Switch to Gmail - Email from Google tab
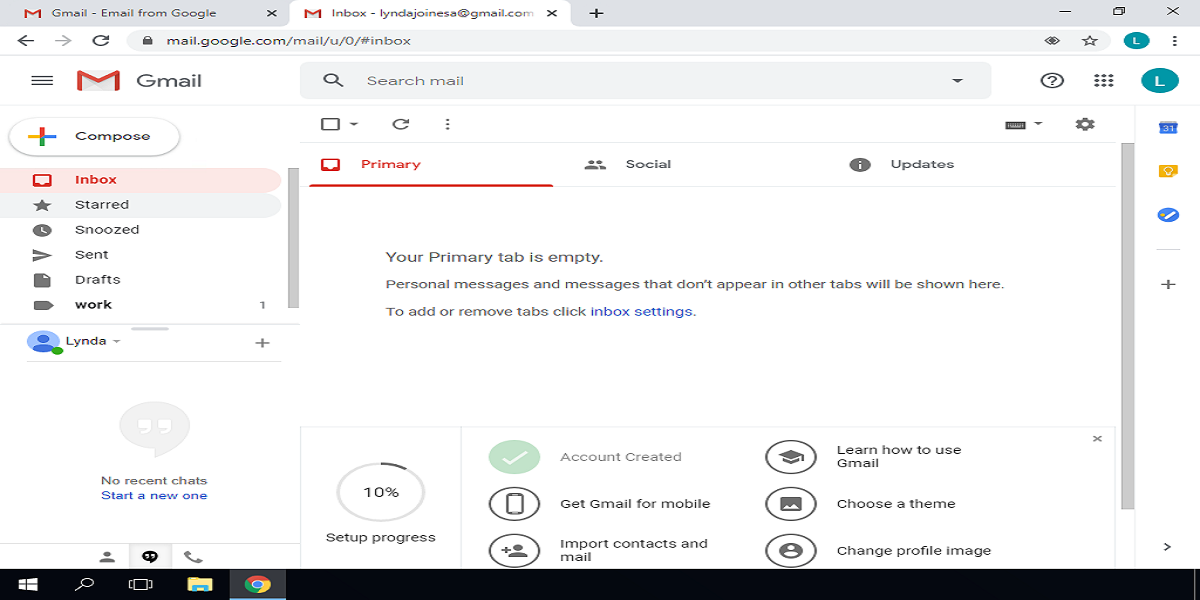Image resolution: width=1200 pixels, height=600 pixels. coord(143,13)
